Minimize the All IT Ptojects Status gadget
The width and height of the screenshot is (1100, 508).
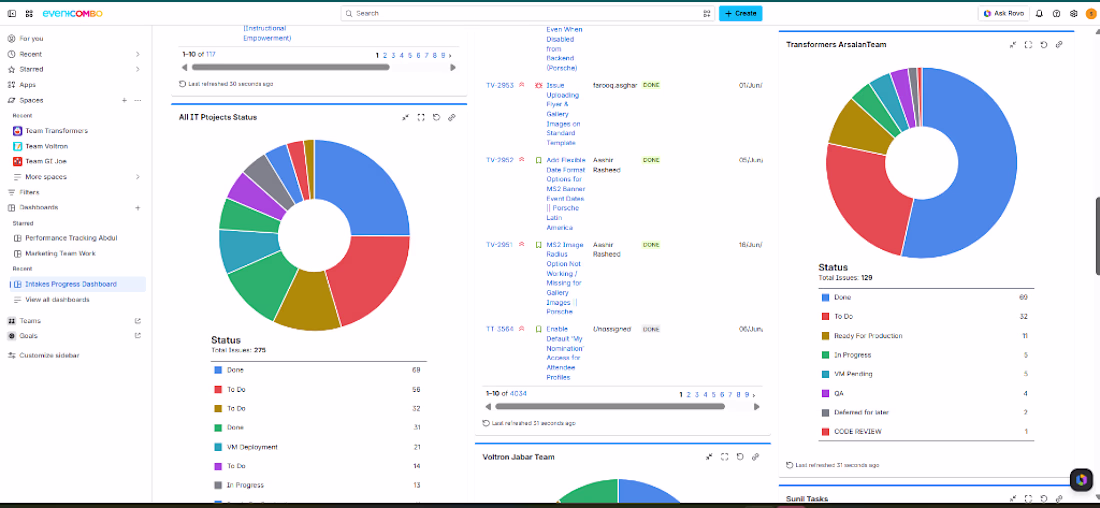(405, 117)
